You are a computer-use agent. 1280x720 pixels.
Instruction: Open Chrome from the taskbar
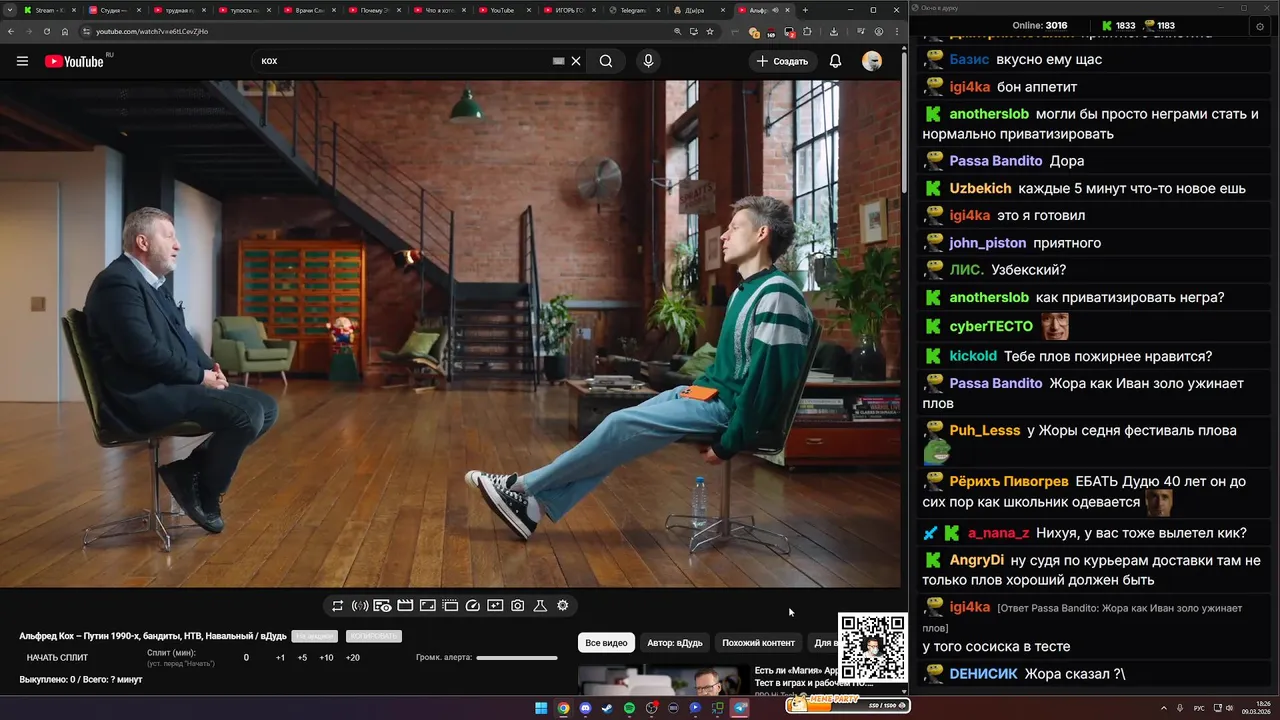[563, 708]
